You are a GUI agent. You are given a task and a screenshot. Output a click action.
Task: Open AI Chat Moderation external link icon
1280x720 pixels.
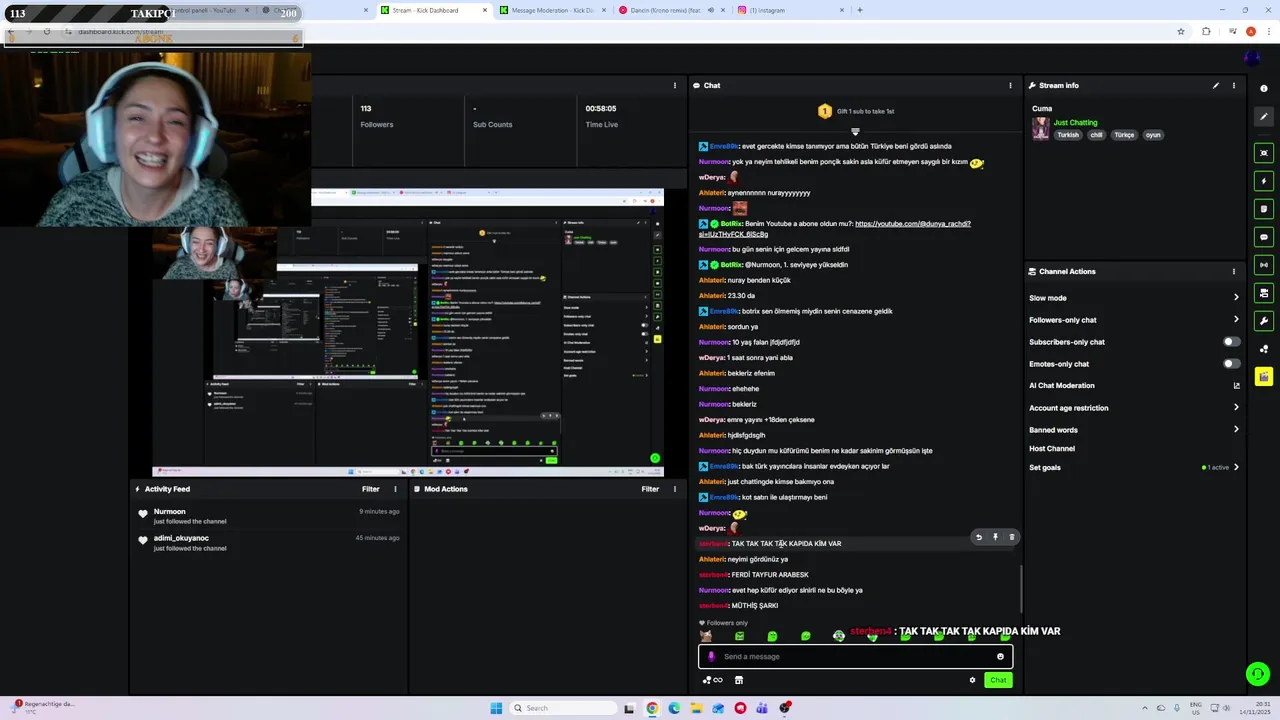(1236, 386)
